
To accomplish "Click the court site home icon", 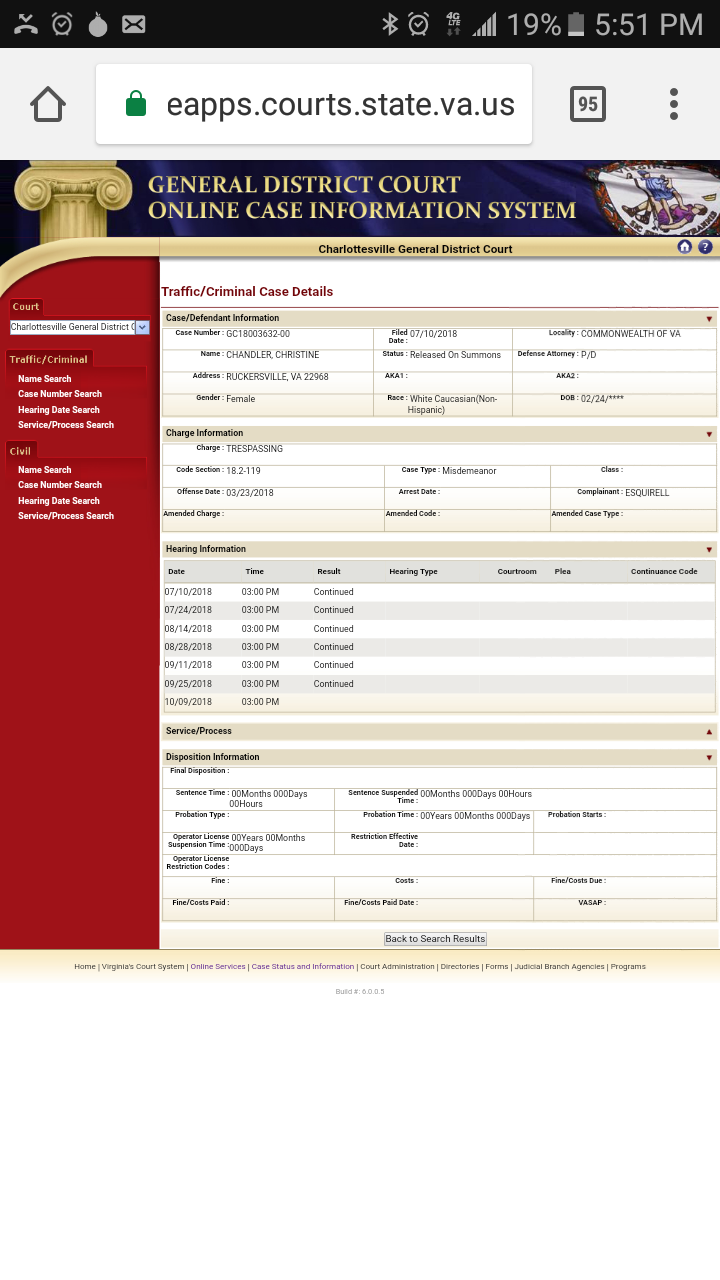I will (684, 247).
